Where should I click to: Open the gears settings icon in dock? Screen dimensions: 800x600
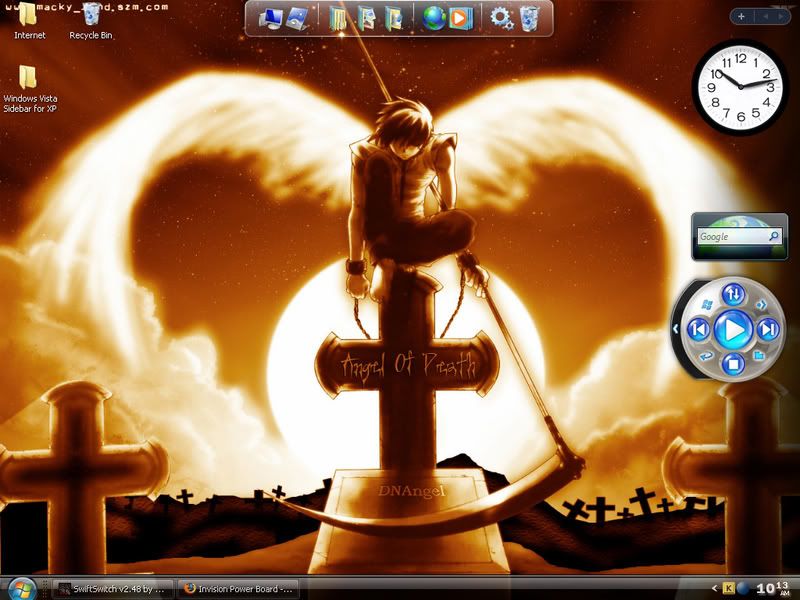(x=502, y=18)
